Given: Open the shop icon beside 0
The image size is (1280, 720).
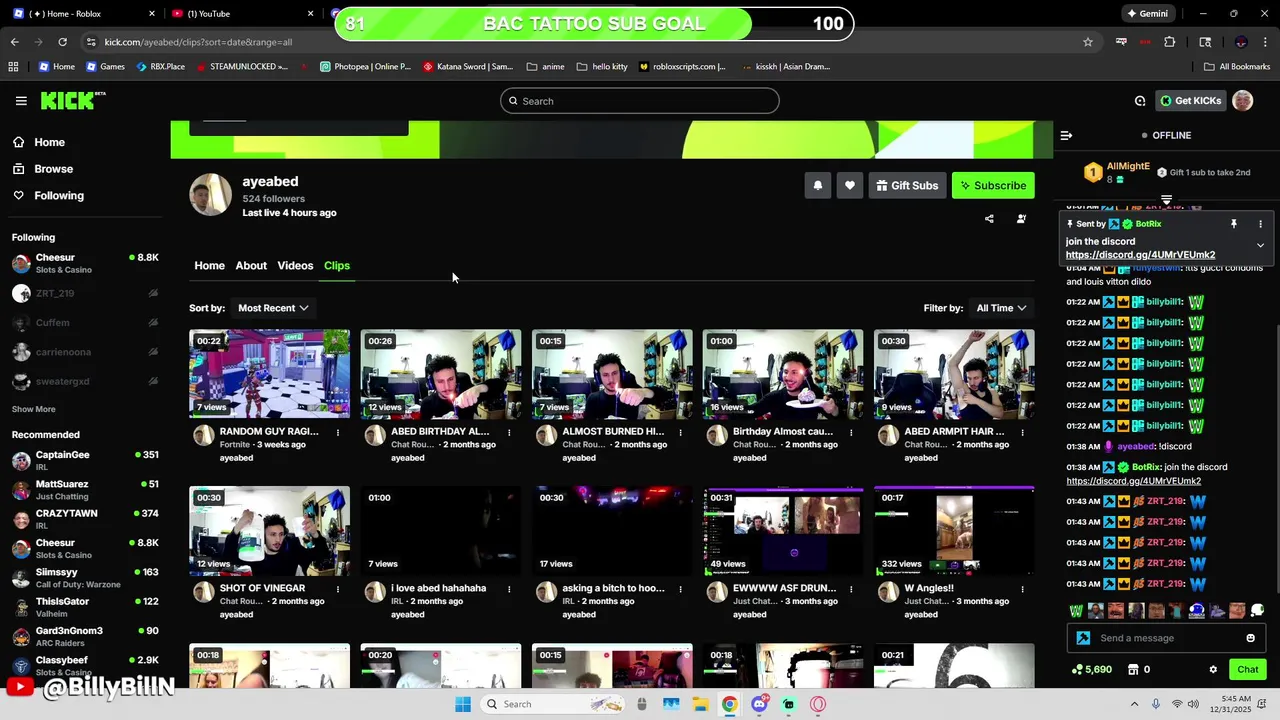Looking at the screenshot, I should tap(1133, 670).
